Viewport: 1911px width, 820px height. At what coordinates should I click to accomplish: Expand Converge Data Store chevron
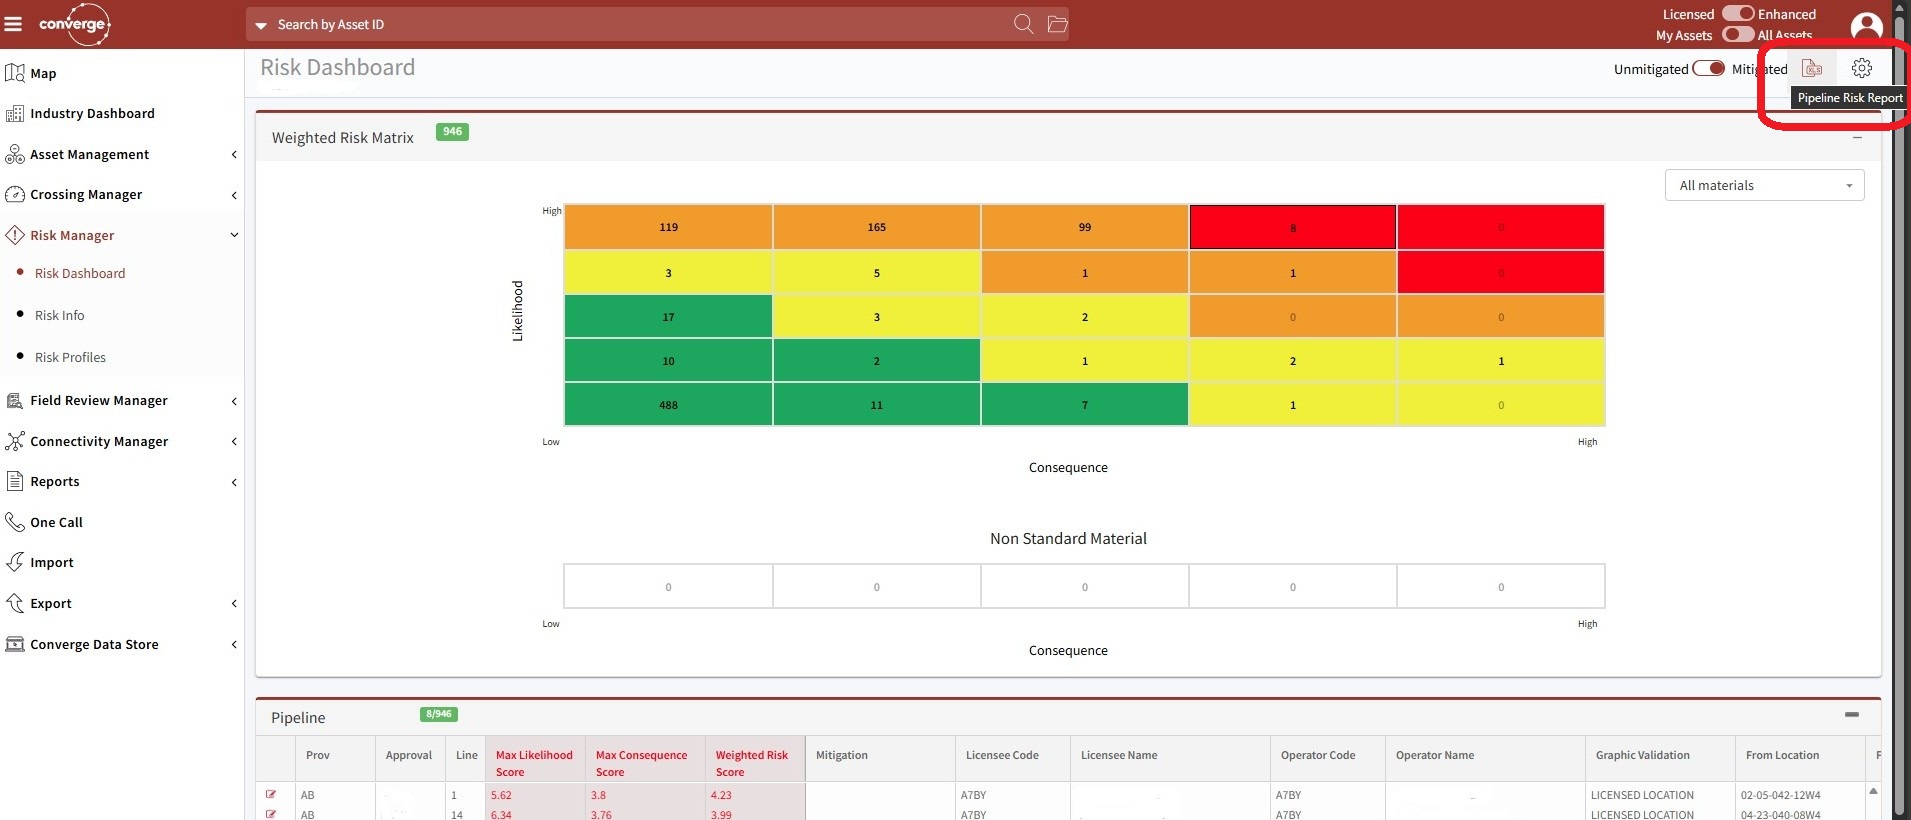pyautogui.click(x=234, y=644)
